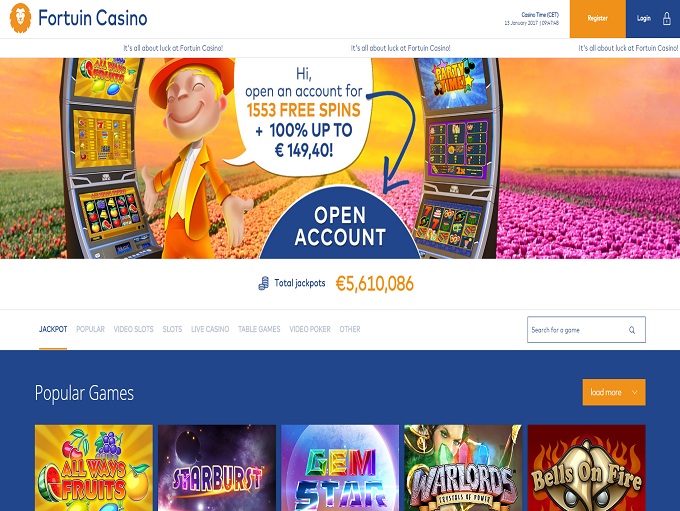Screen dimensions: 680x511
Task: Select the TABLE GAMES tab
Action: 259,329
